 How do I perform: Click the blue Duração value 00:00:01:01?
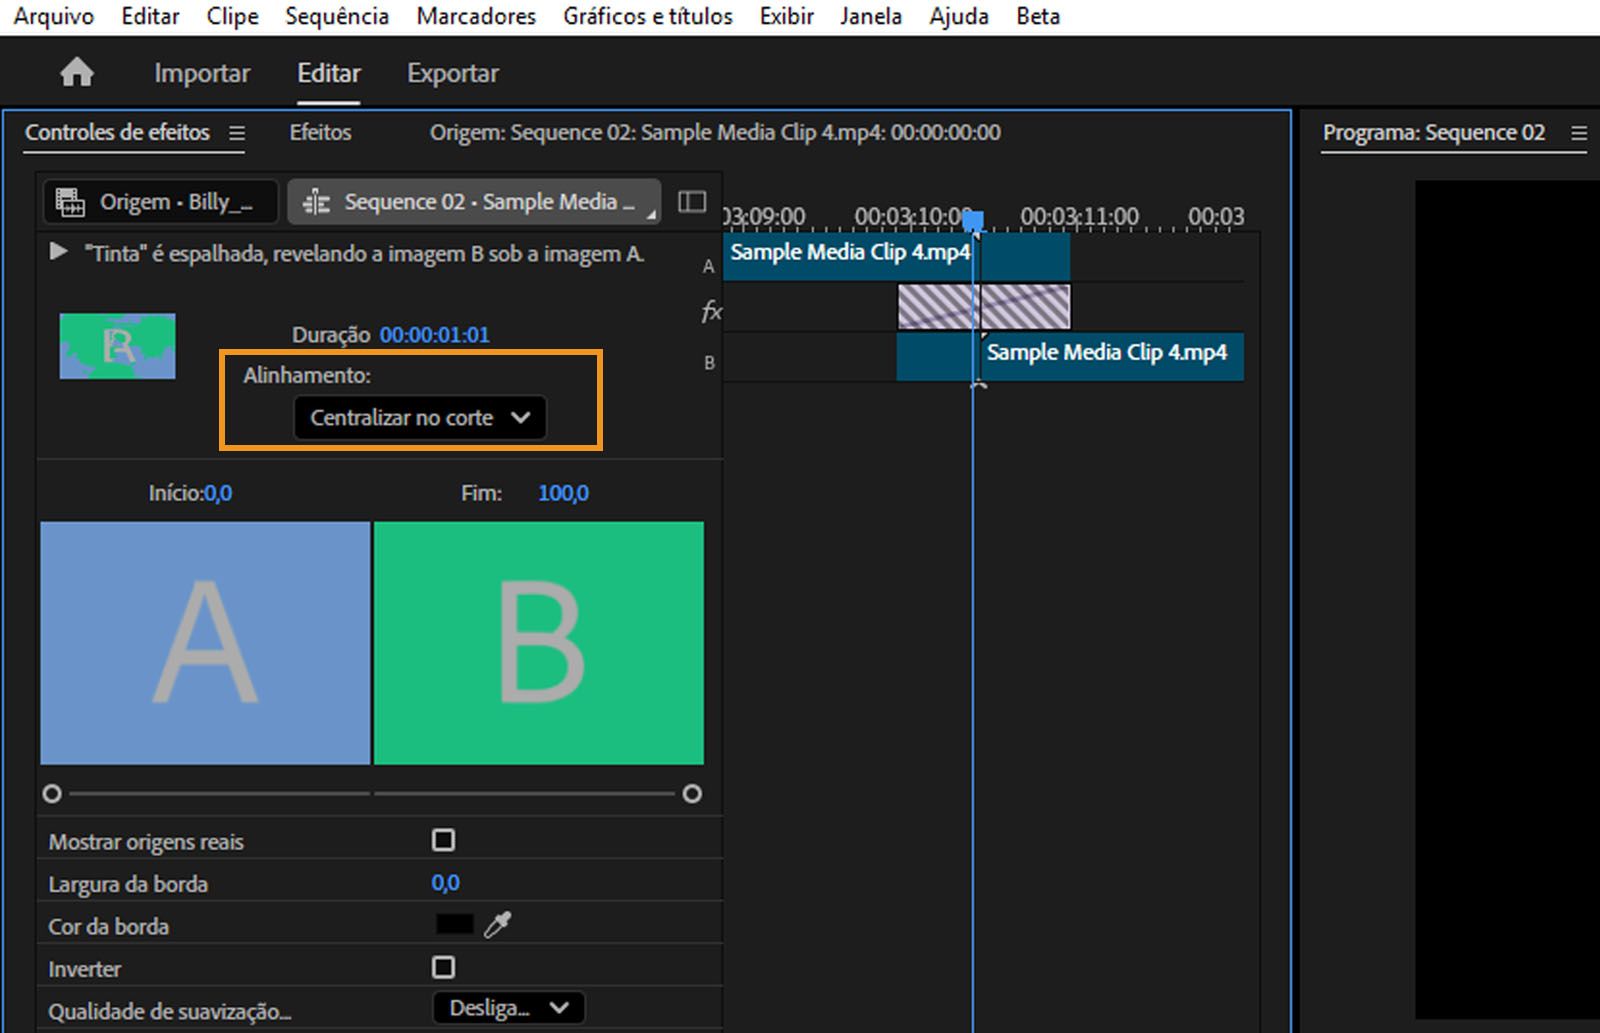tap(434, 335)
